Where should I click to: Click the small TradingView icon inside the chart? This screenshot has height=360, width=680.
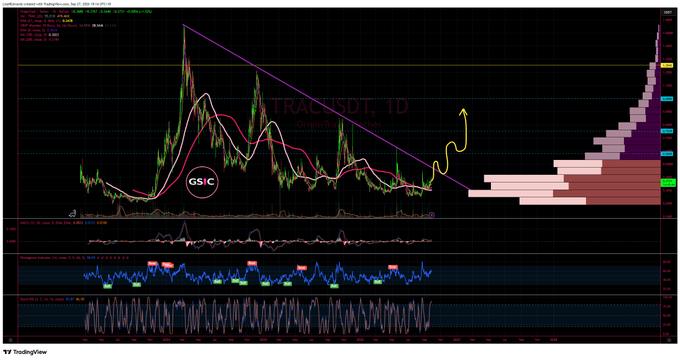(x=73, y=213)
